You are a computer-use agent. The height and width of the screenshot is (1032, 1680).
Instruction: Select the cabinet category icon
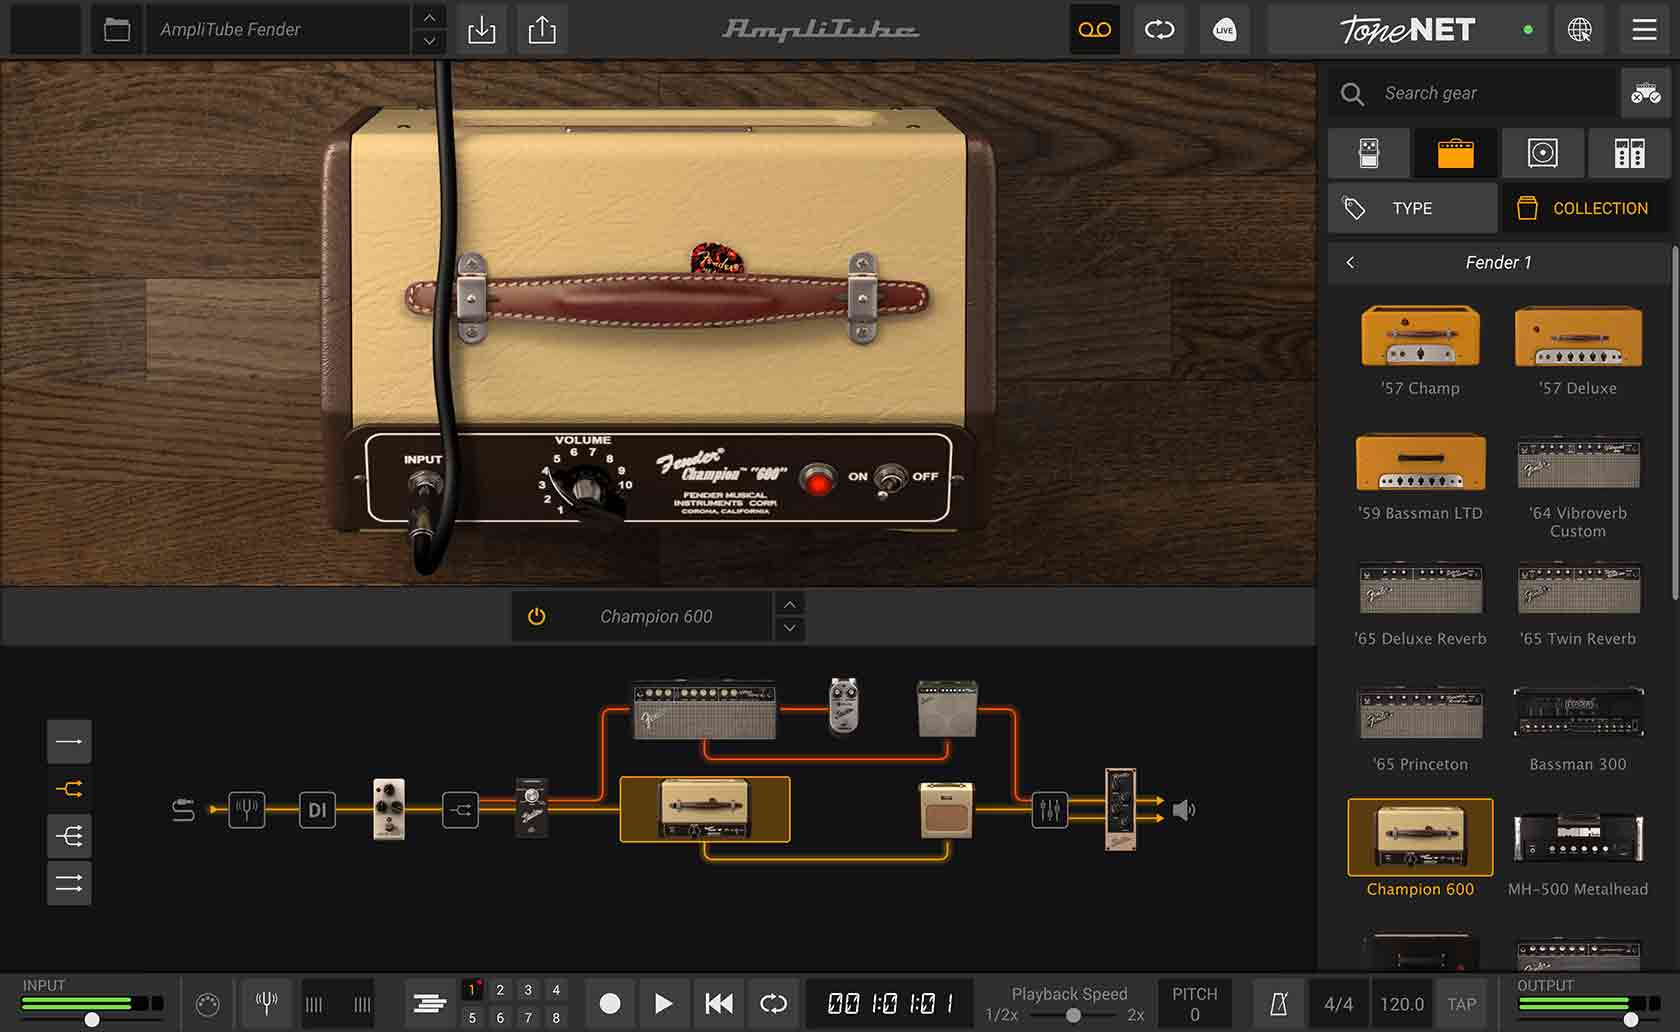pos(1542,153)
